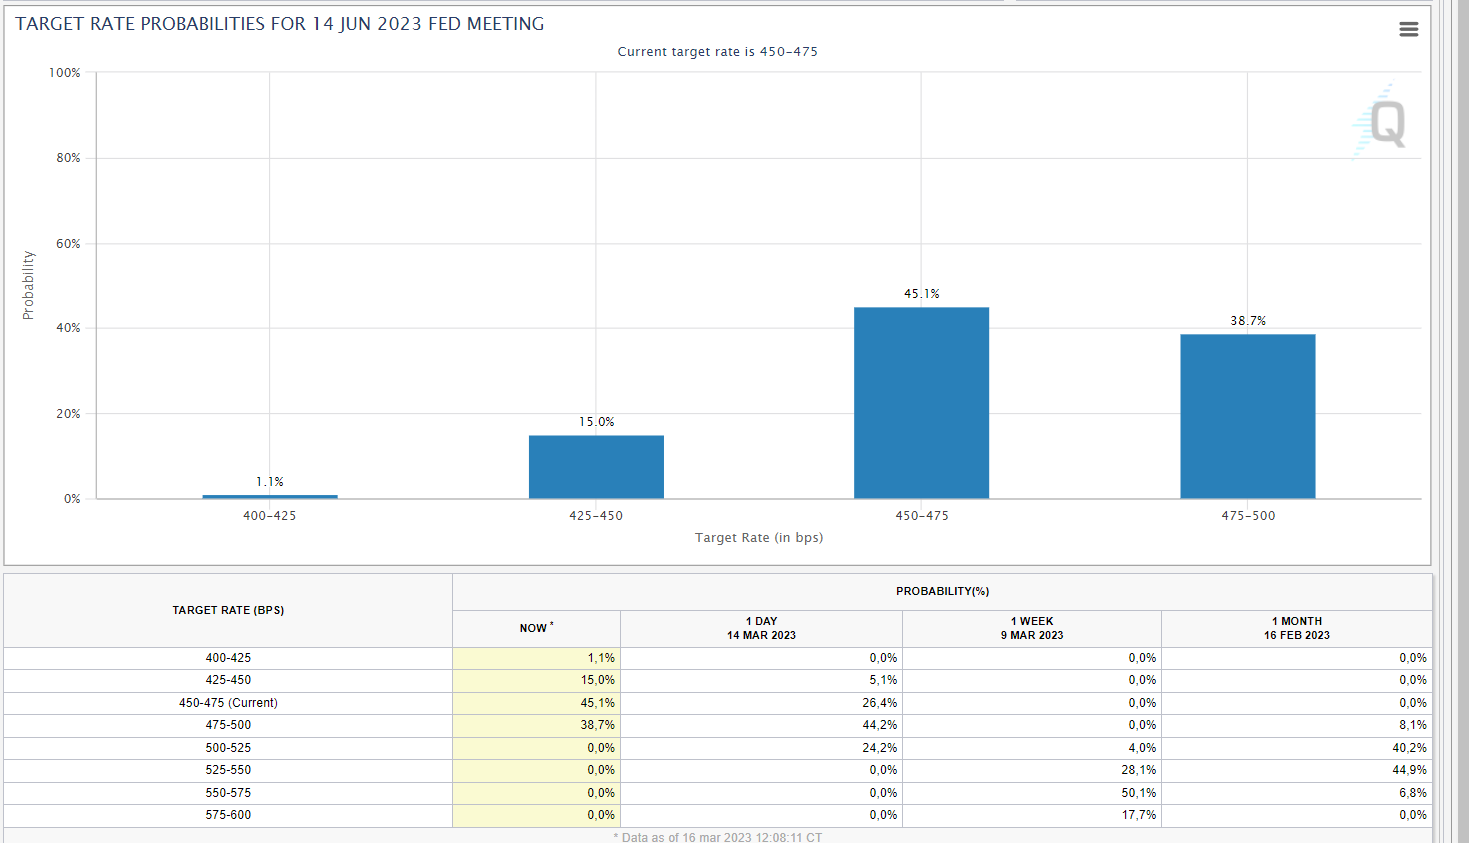
Task: Select the 1 WEEK 9 MAR 2023 header
Action: coord(1031,628)
